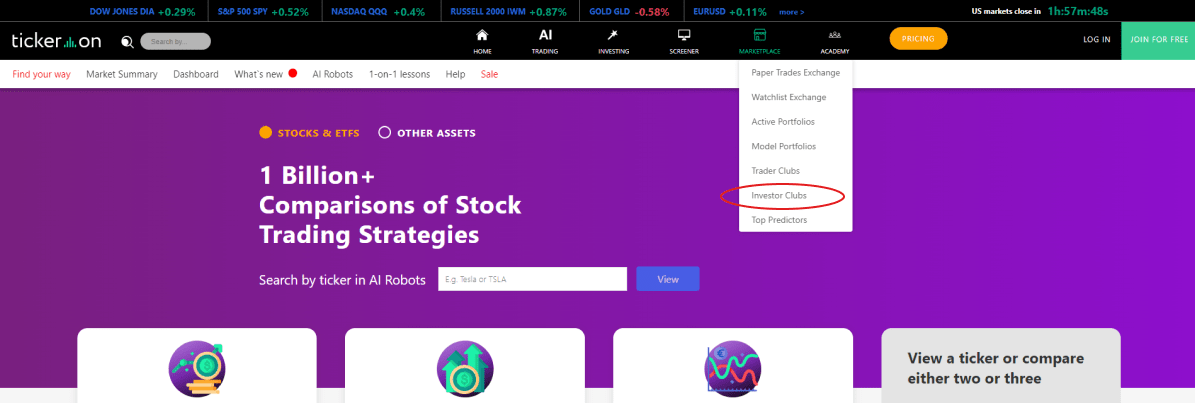Open the Screener monitor icon
This screenshot has height=403, width=1195.
[x=684, y=35]
